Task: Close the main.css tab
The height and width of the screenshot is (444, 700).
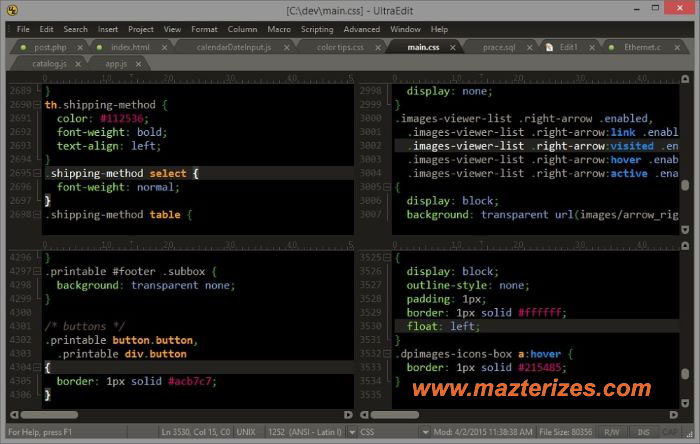Action: point(453,47)
